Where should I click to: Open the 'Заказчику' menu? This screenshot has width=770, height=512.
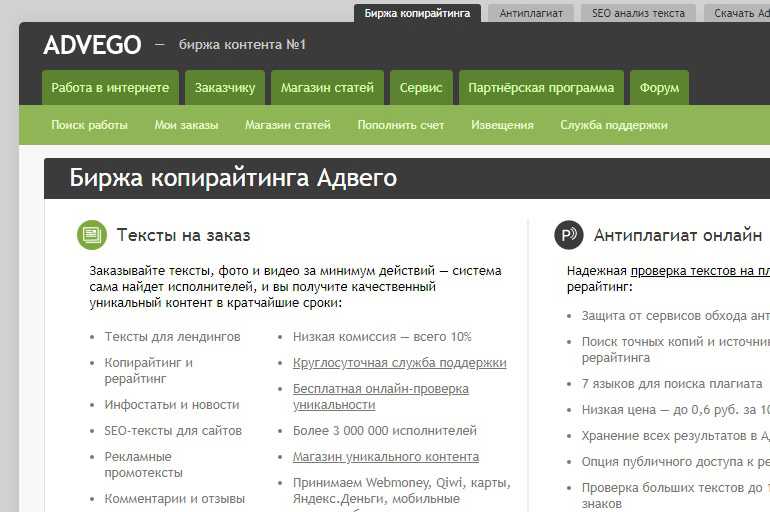pos(225,88)
